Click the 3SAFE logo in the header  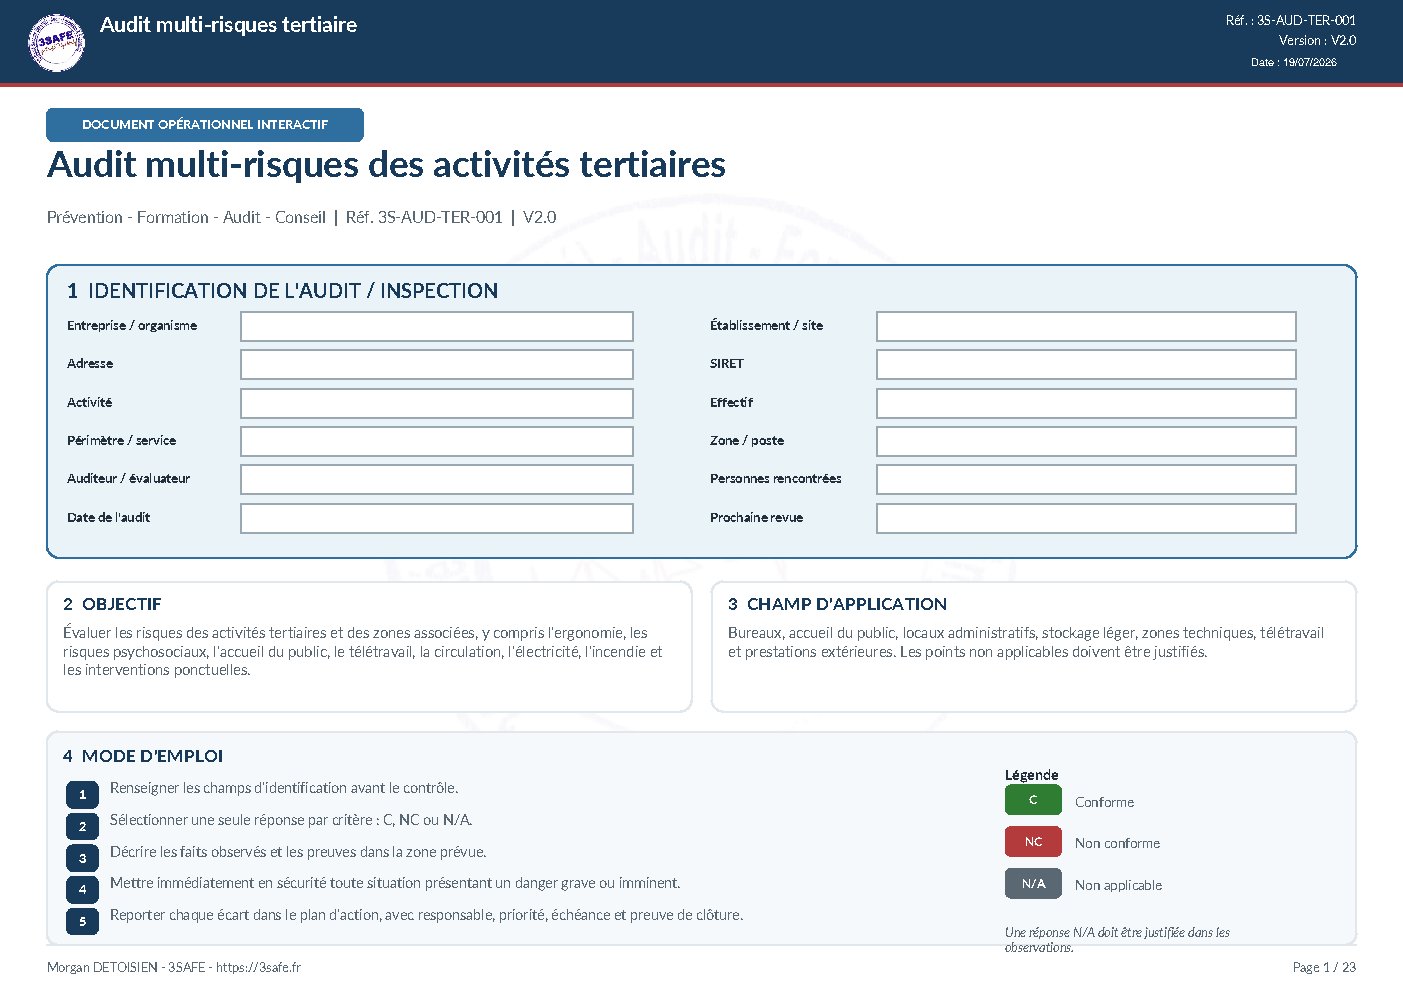57,42
